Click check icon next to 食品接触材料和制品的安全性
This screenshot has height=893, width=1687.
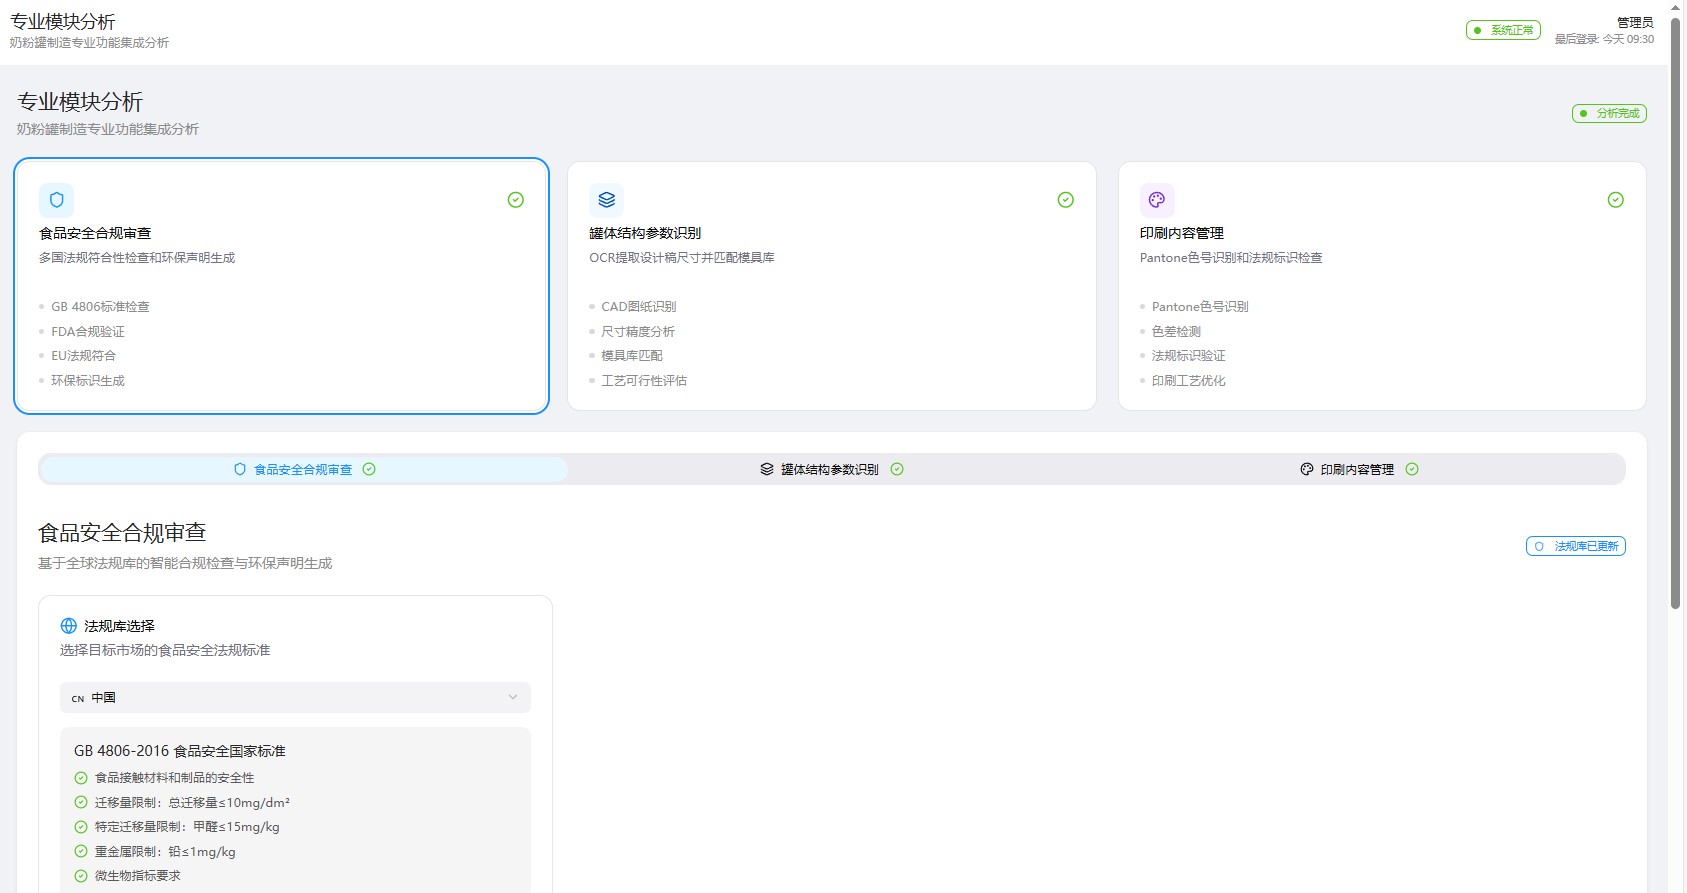[x=81, y=778]
